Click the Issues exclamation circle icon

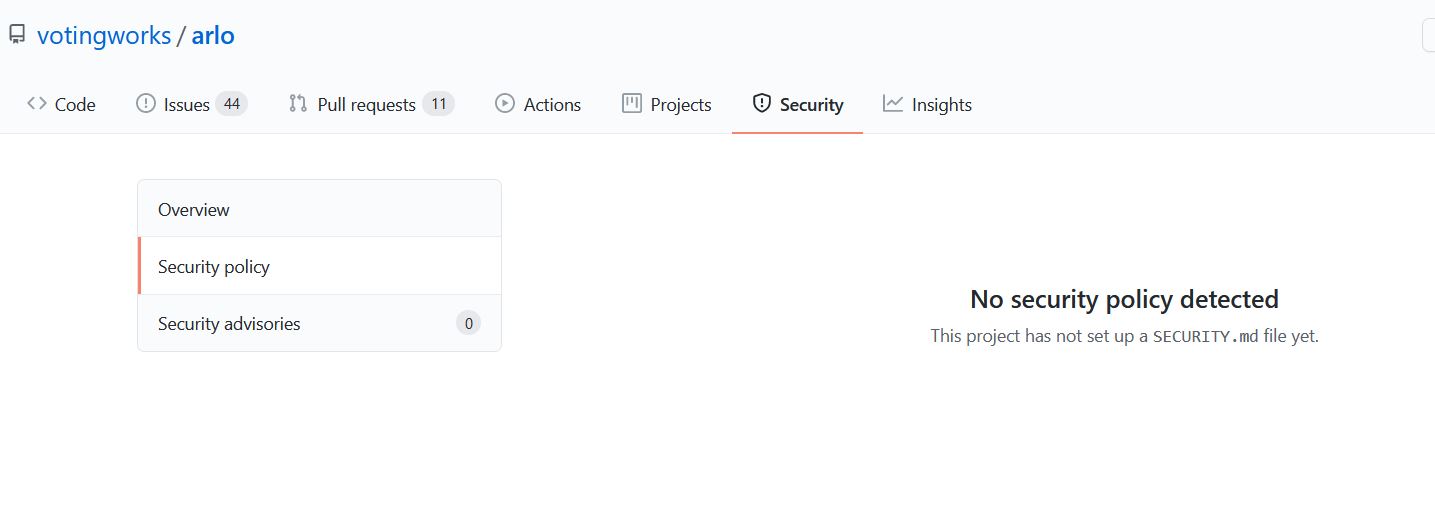(146, 104)
